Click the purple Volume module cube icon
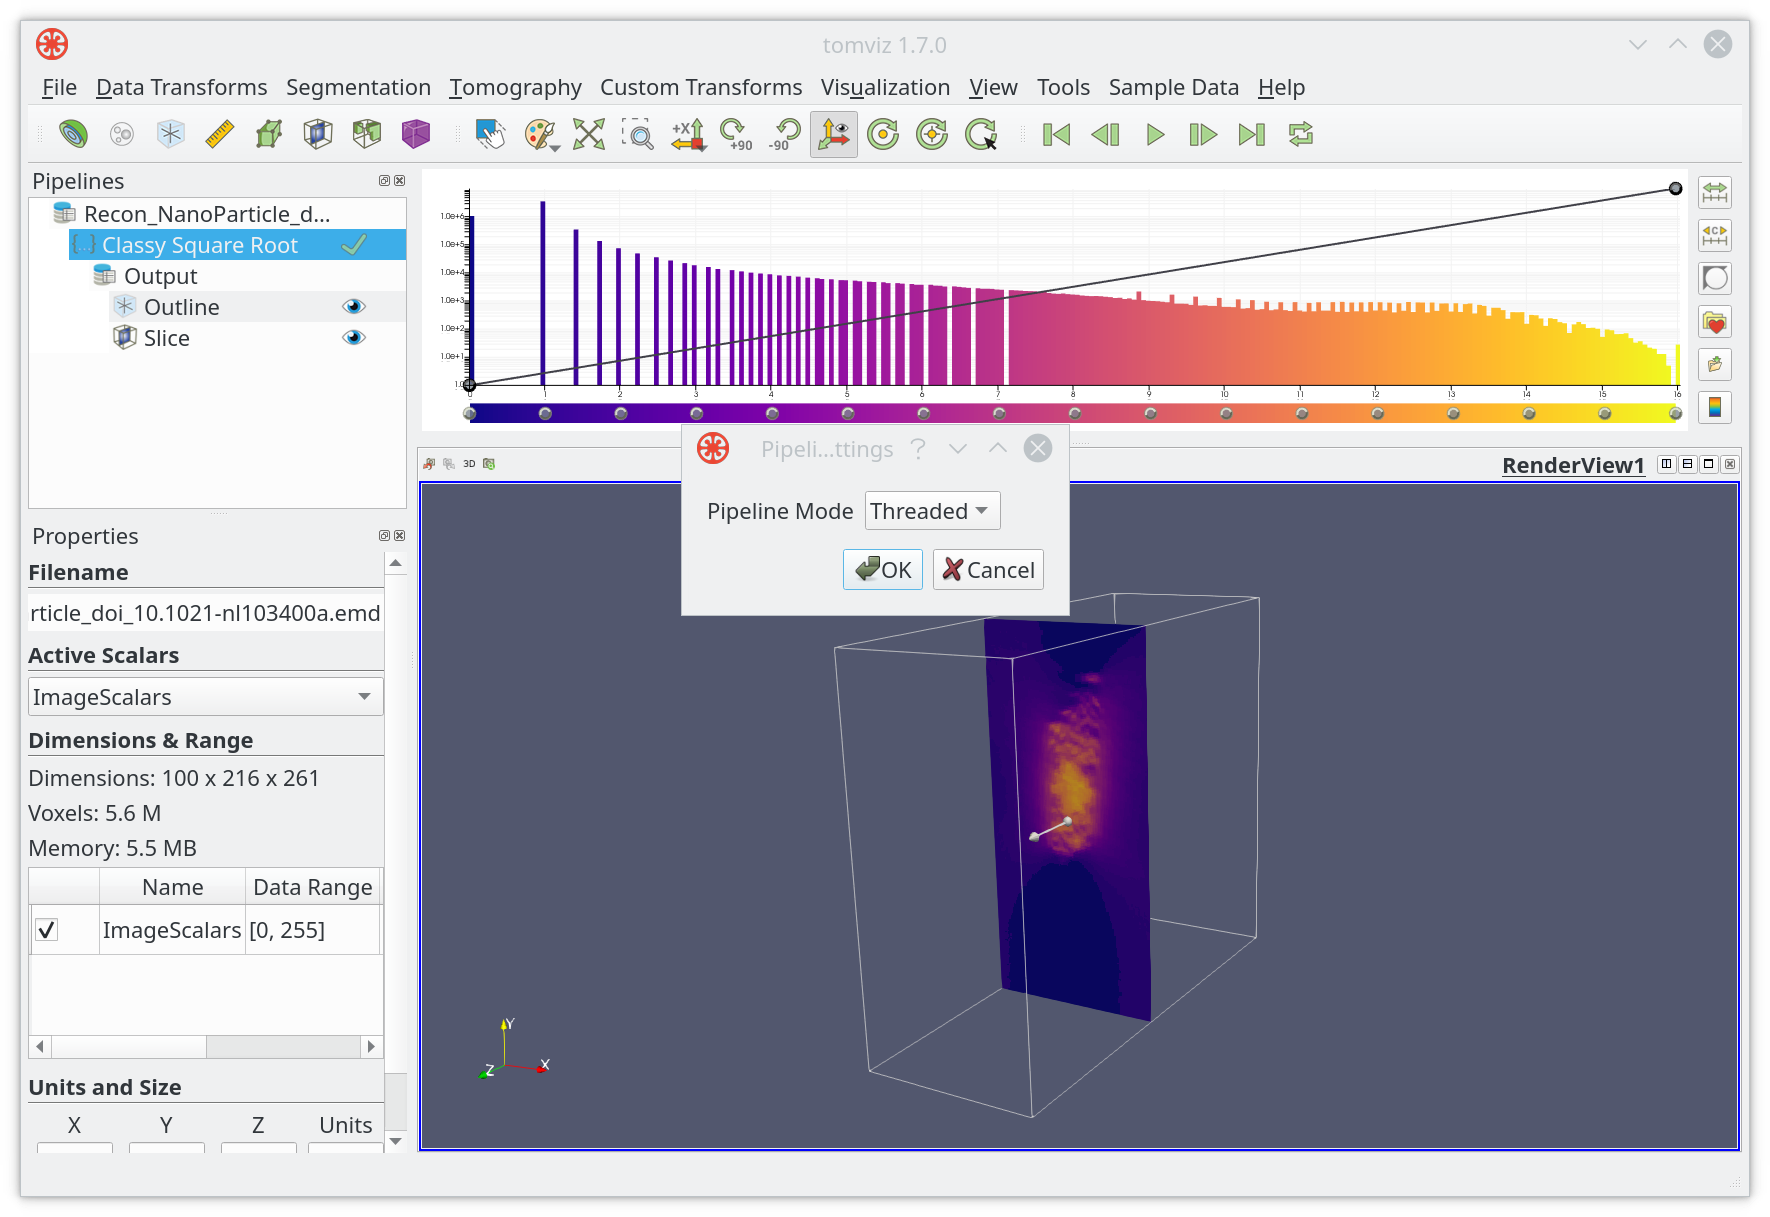Screen dimensions: 1770x1217 tap(416, 134)
